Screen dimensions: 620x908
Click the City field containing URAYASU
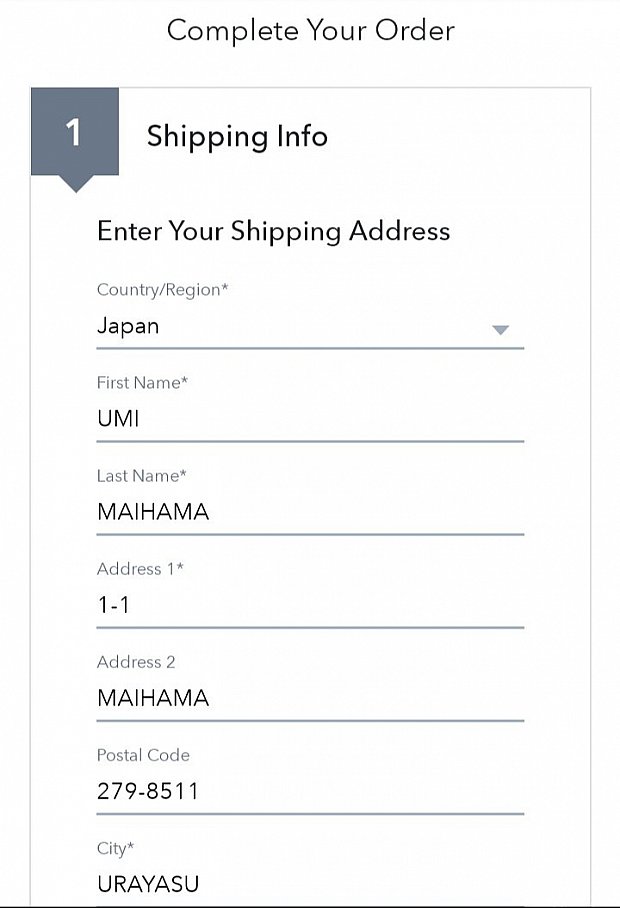pos(310,884)
